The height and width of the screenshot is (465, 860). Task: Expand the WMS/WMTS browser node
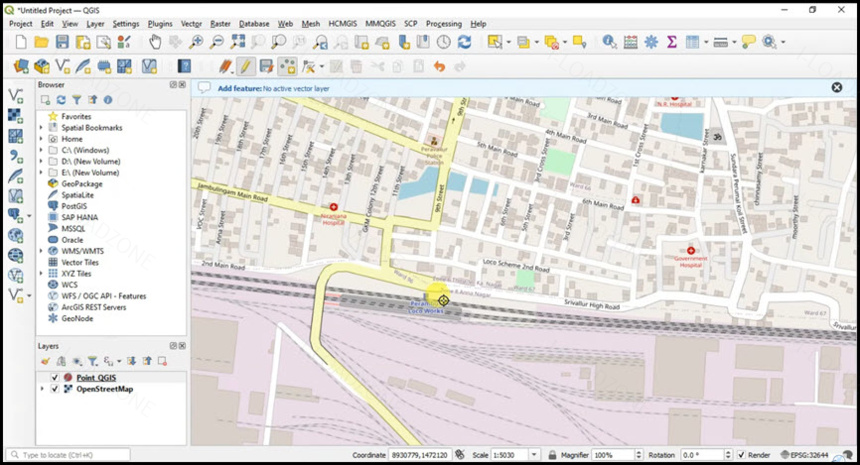[x=41, y=251]
